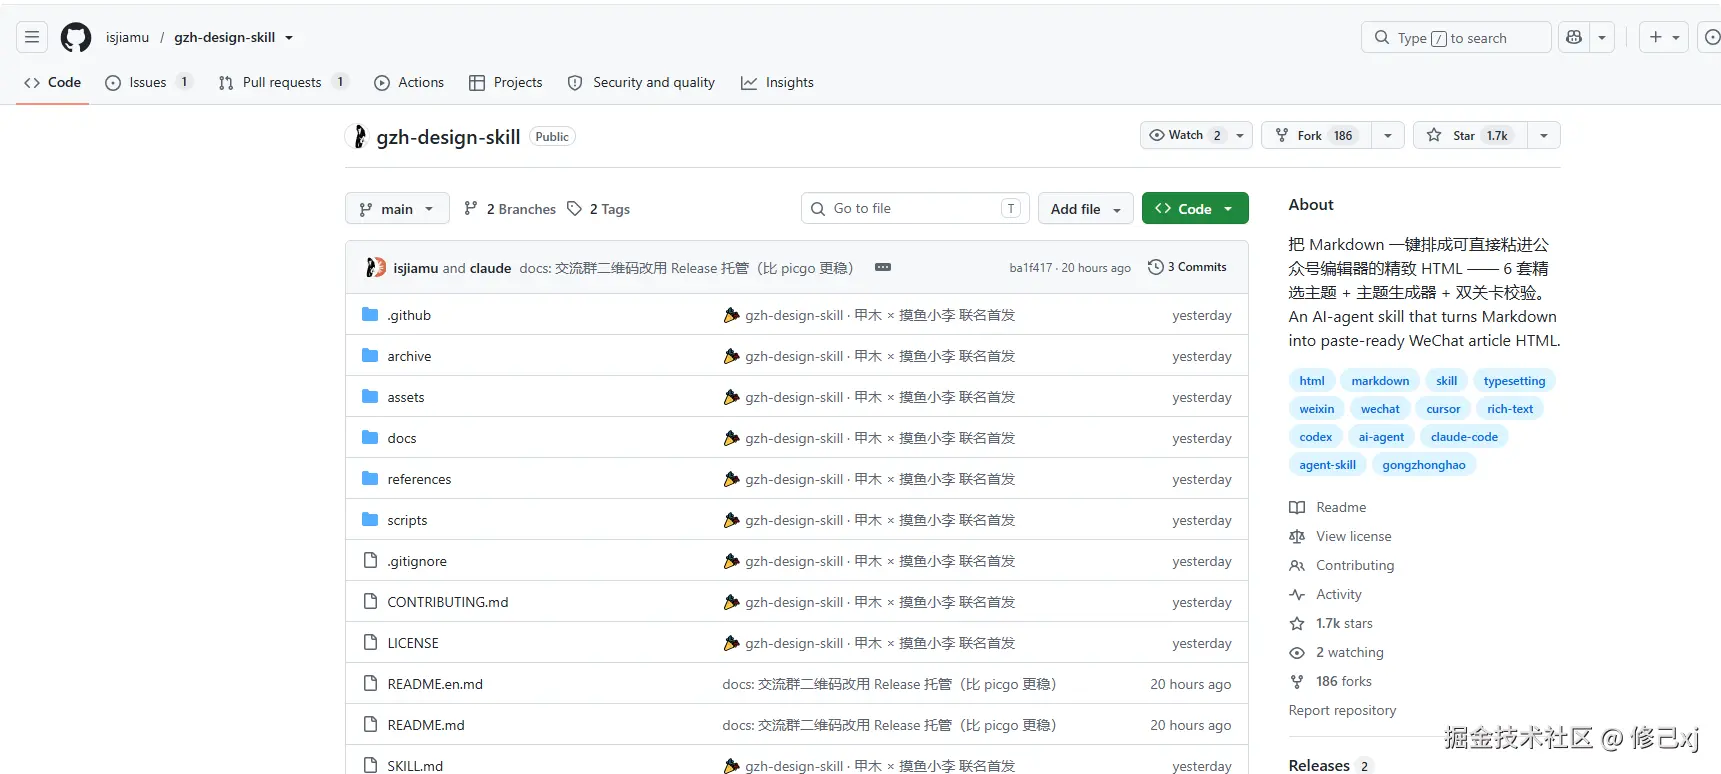Open the Copilot chat icon

[1574, 38]
